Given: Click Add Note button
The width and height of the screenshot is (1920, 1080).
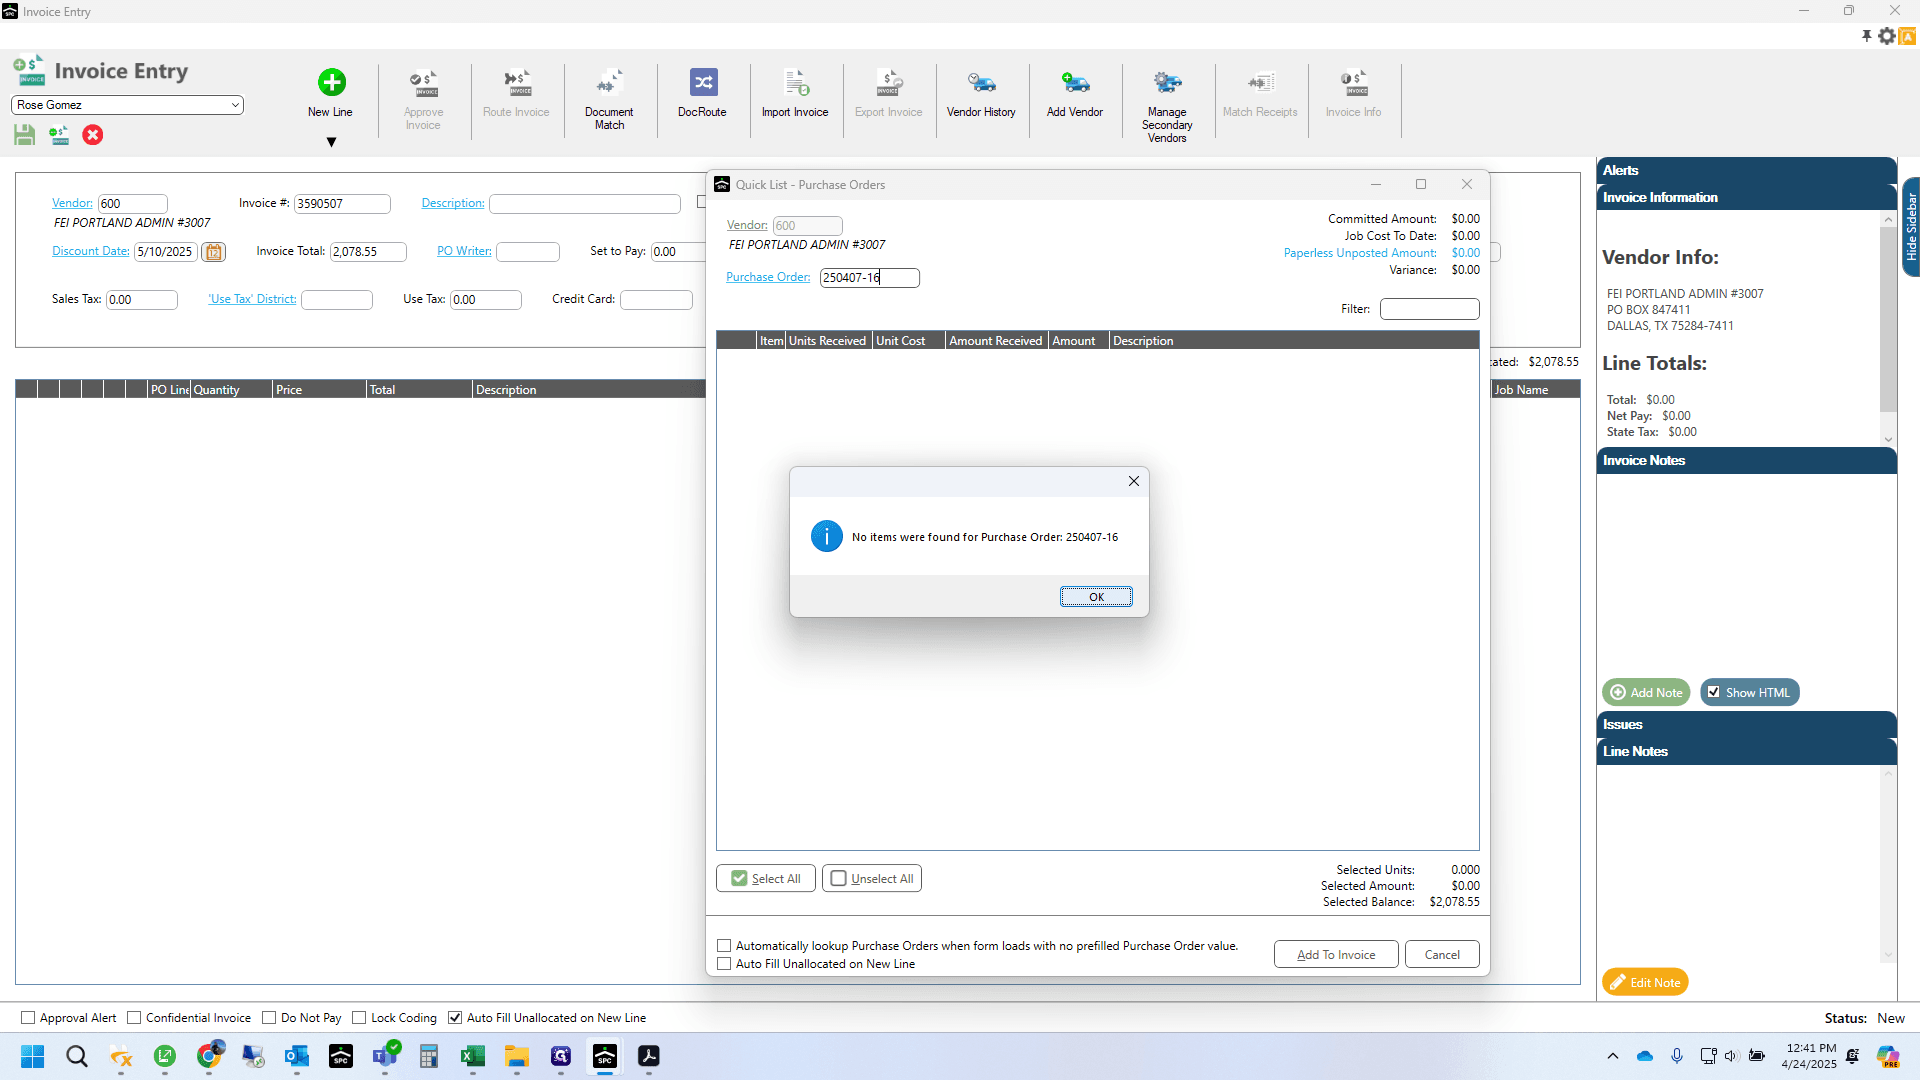Looking at the screenshot, I should point(1646,692).
